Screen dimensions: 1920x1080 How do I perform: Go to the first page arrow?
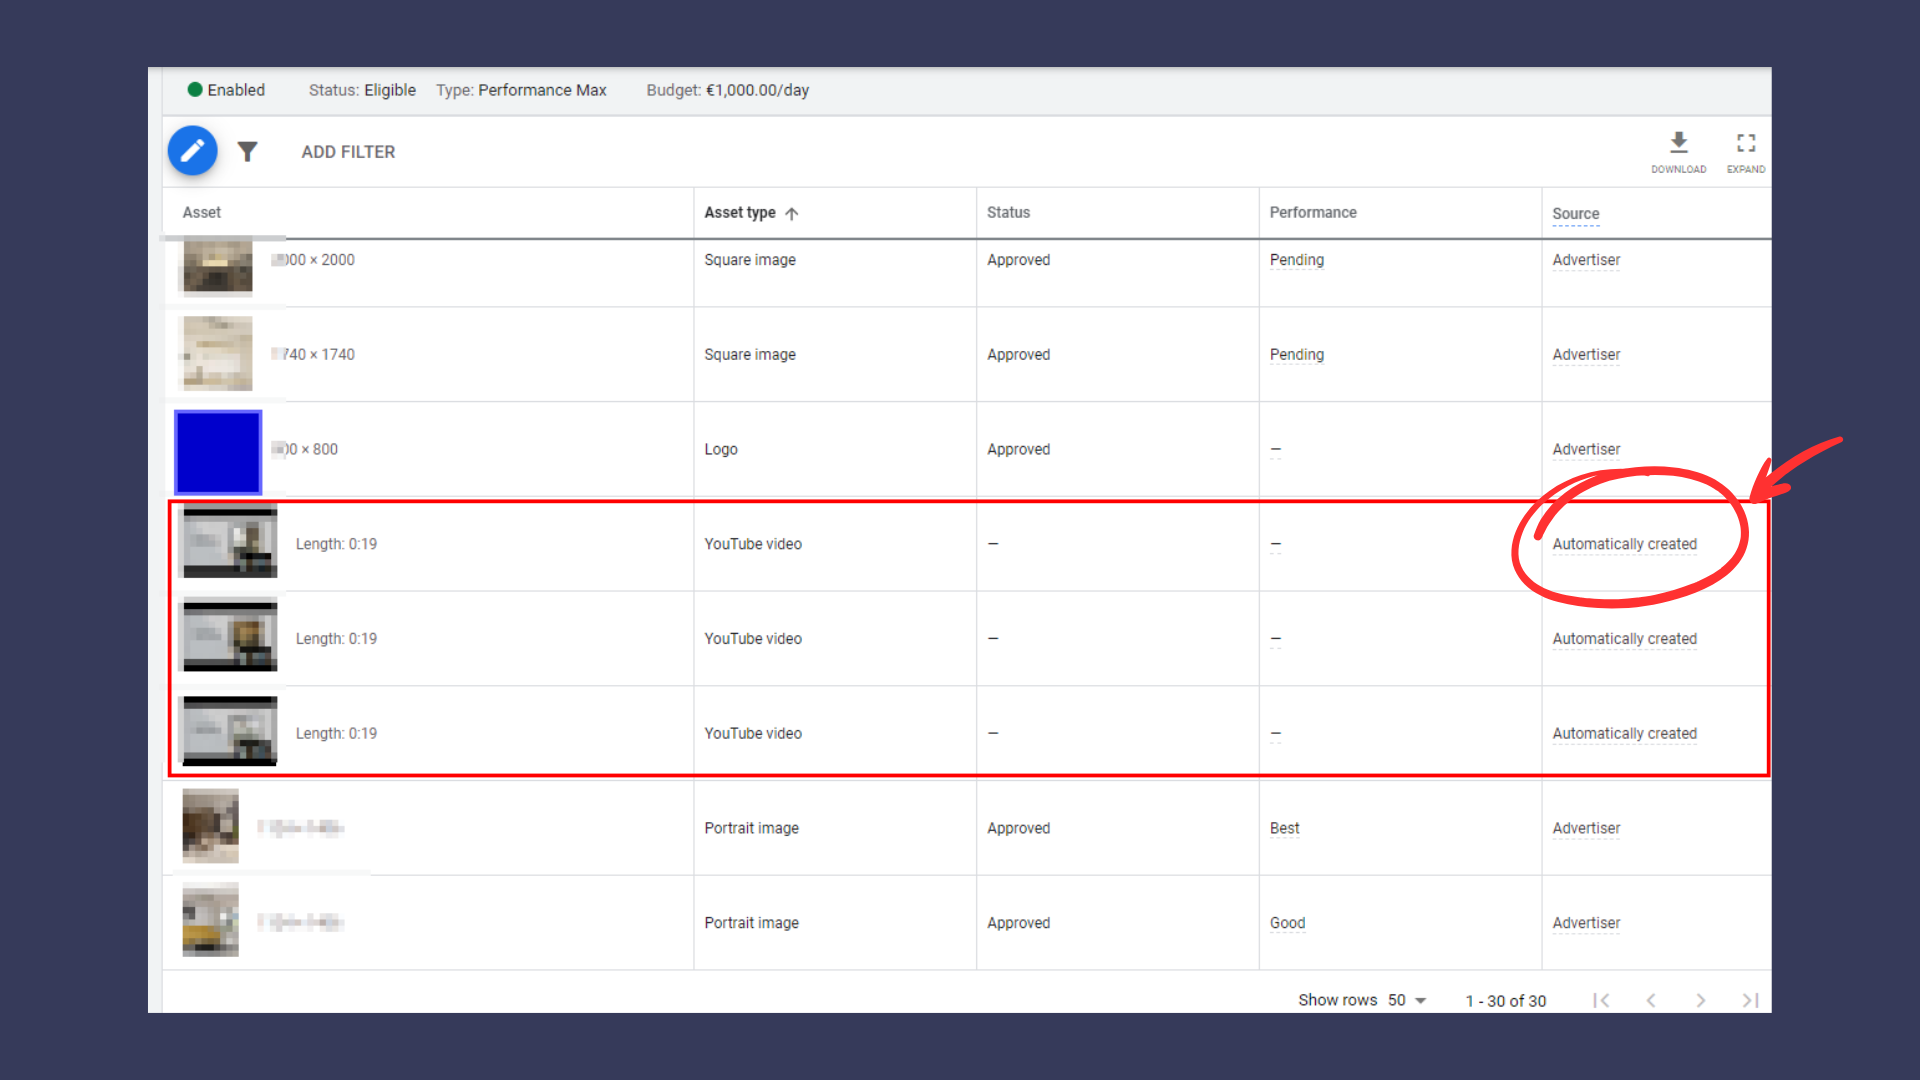pos(1601,1000)
